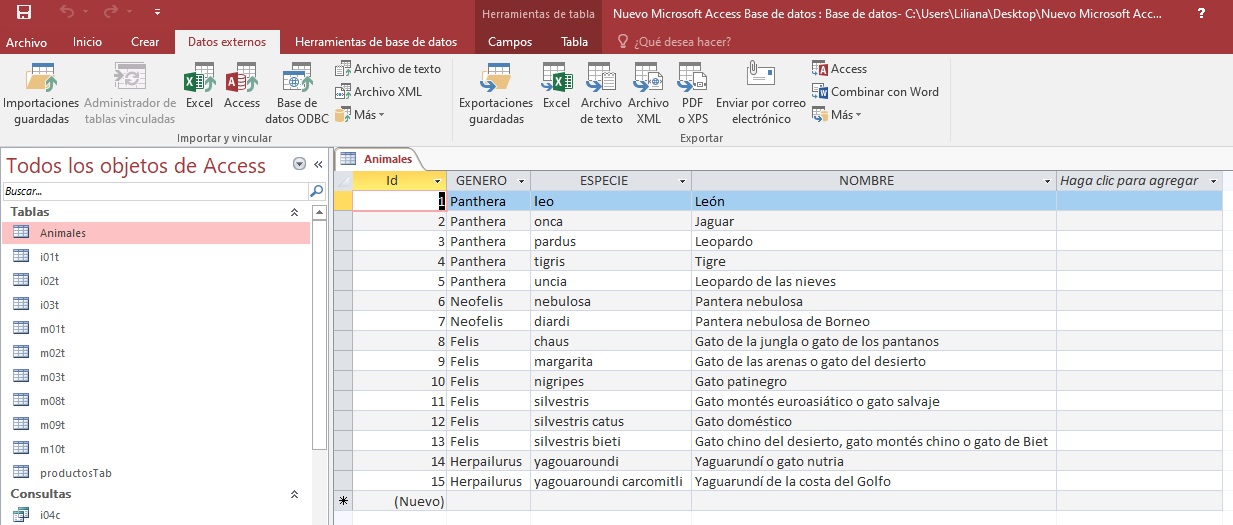Open NOMBRE column filter dropdown
Viewport: 1233px width, 525px height.
[x=1048, y=181]
